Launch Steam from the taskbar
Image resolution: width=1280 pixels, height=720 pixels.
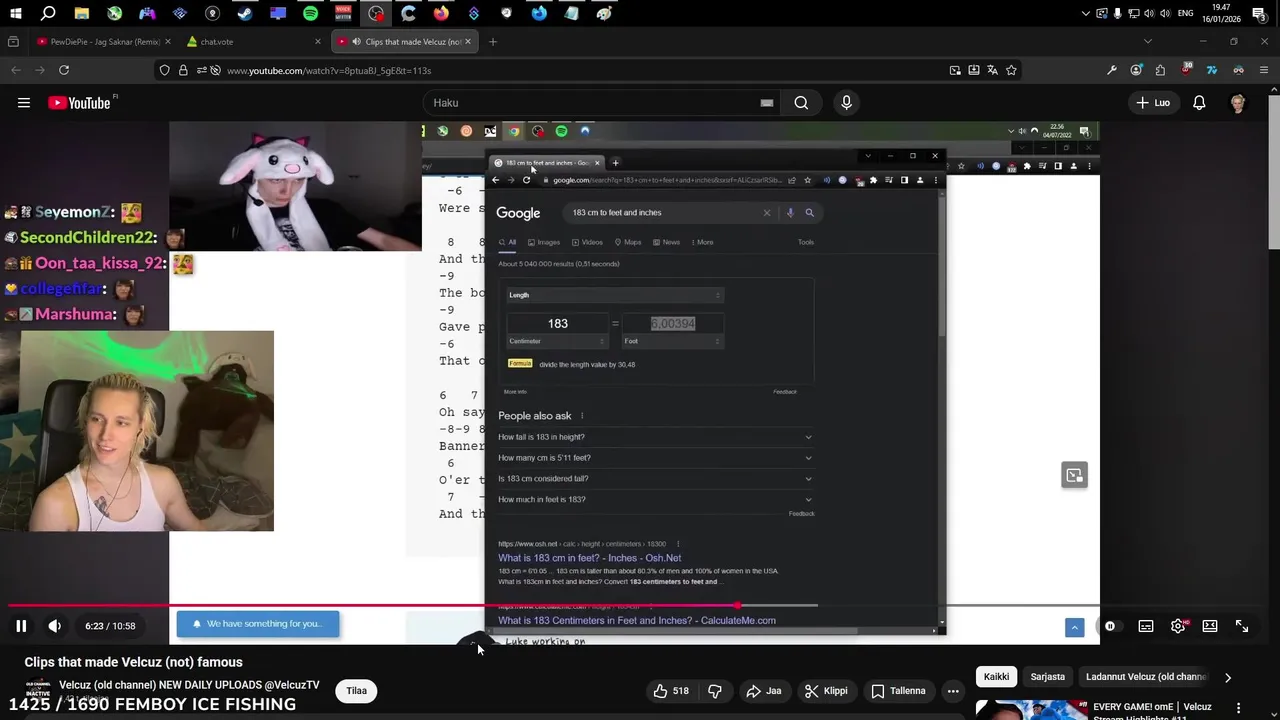[x=245, y=14]
